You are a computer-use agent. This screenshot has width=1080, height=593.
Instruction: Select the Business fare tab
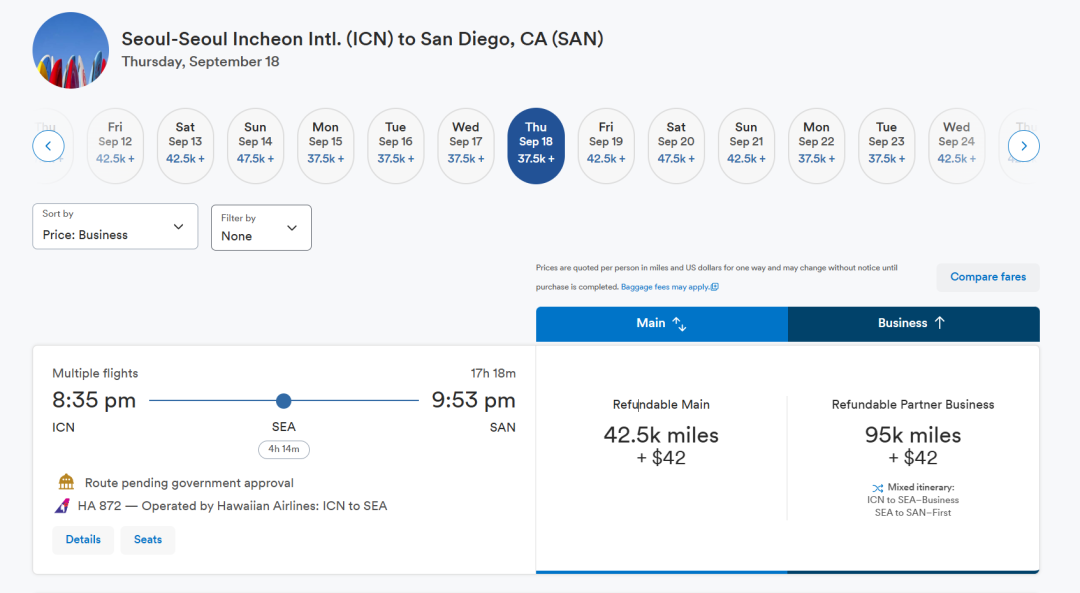tap(913, 324)
